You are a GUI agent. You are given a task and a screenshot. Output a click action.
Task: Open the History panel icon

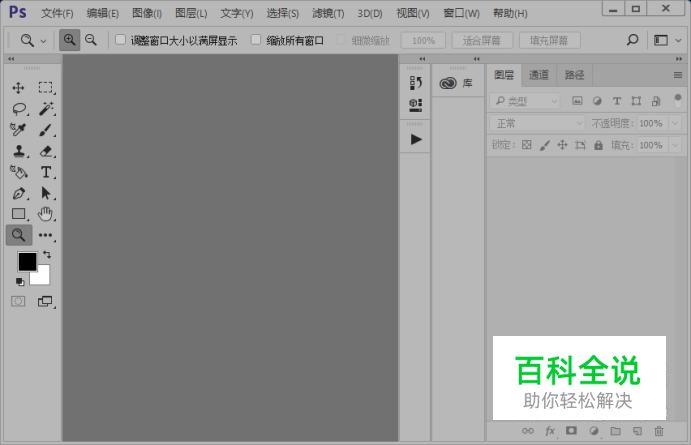pyautogui.click(x=416, y=82)
